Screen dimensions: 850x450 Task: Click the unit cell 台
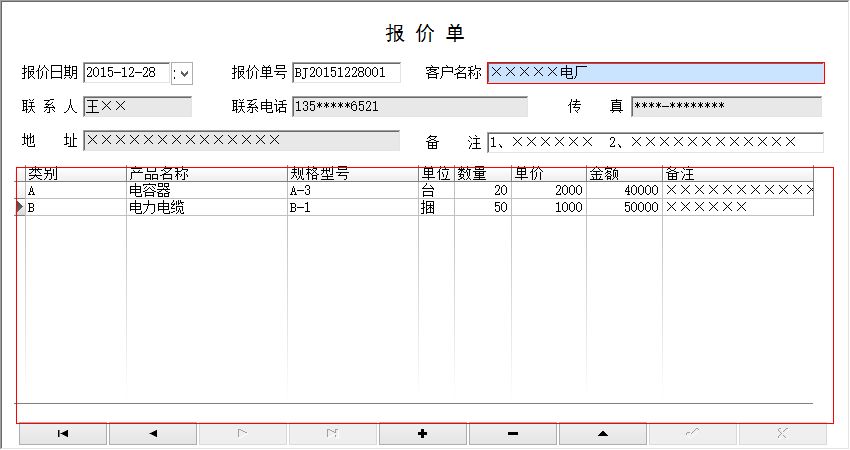[436, 190]
